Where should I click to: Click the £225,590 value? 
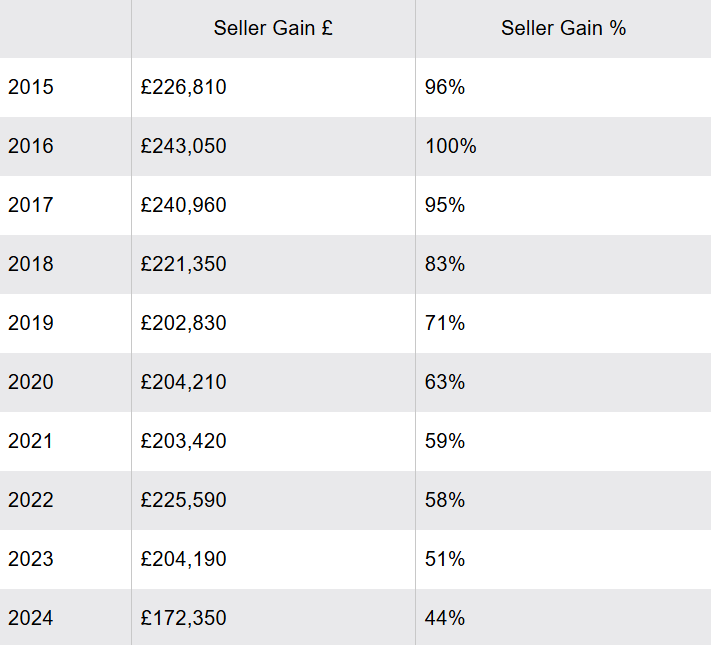tap(184, 500)
